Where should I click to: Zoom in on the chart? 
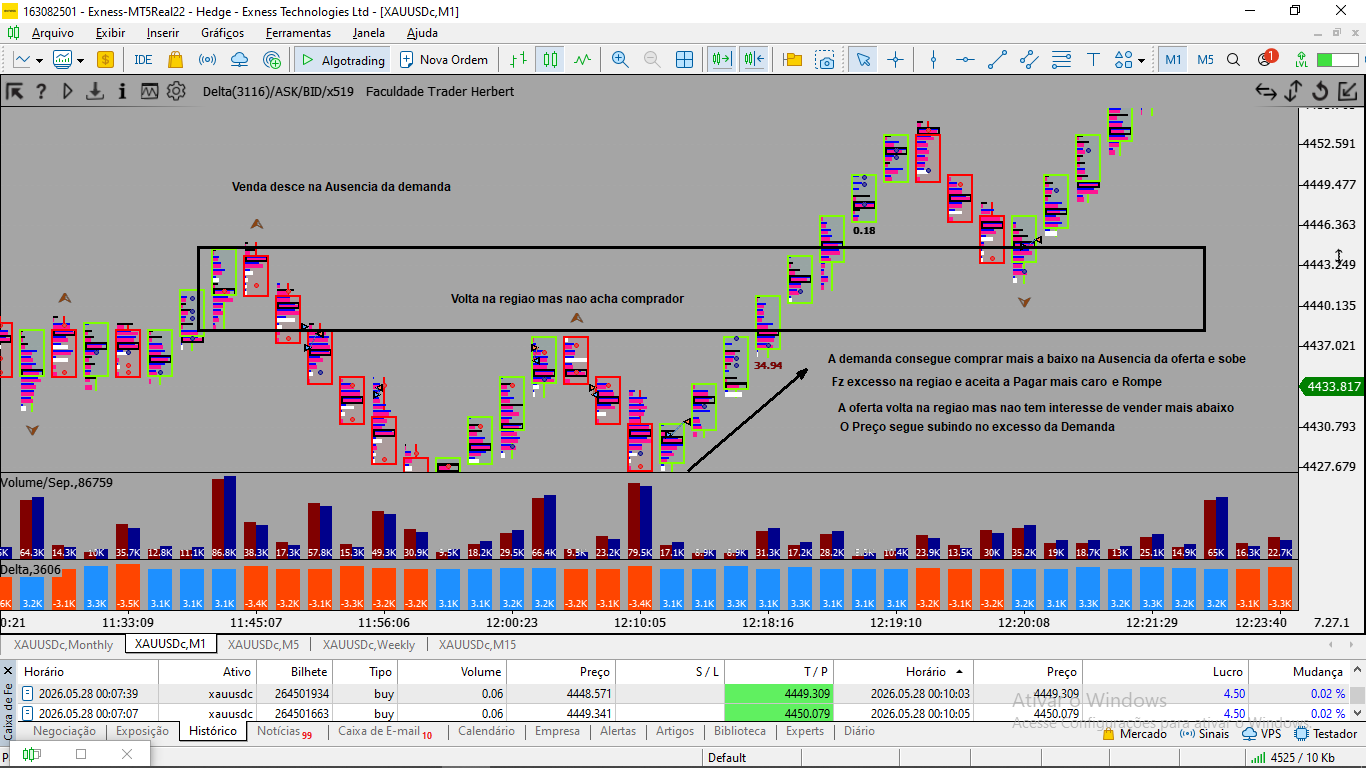[x=620, y=60]
